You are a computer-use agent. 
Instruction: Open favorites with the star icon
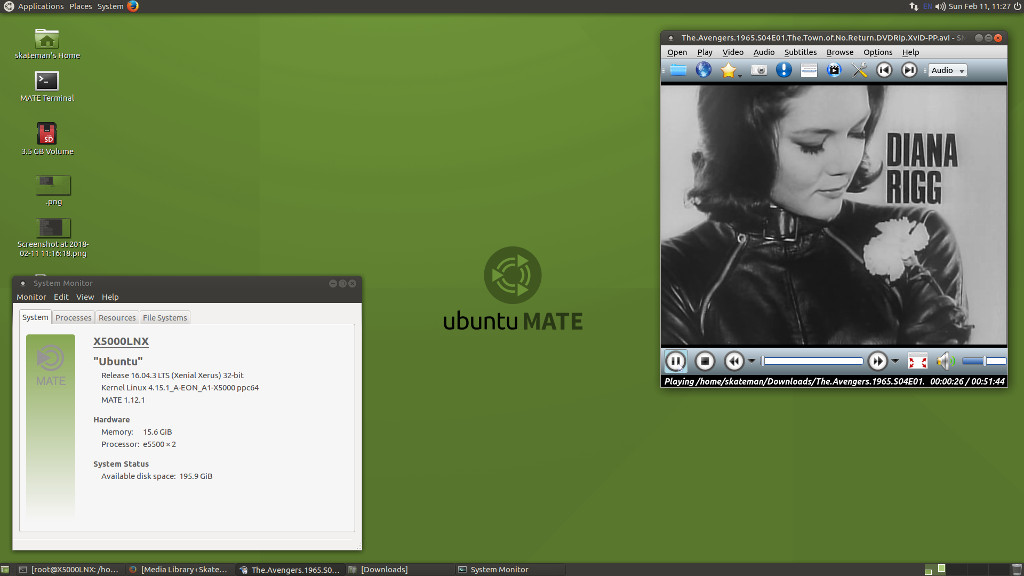click(x=728, y=71)
